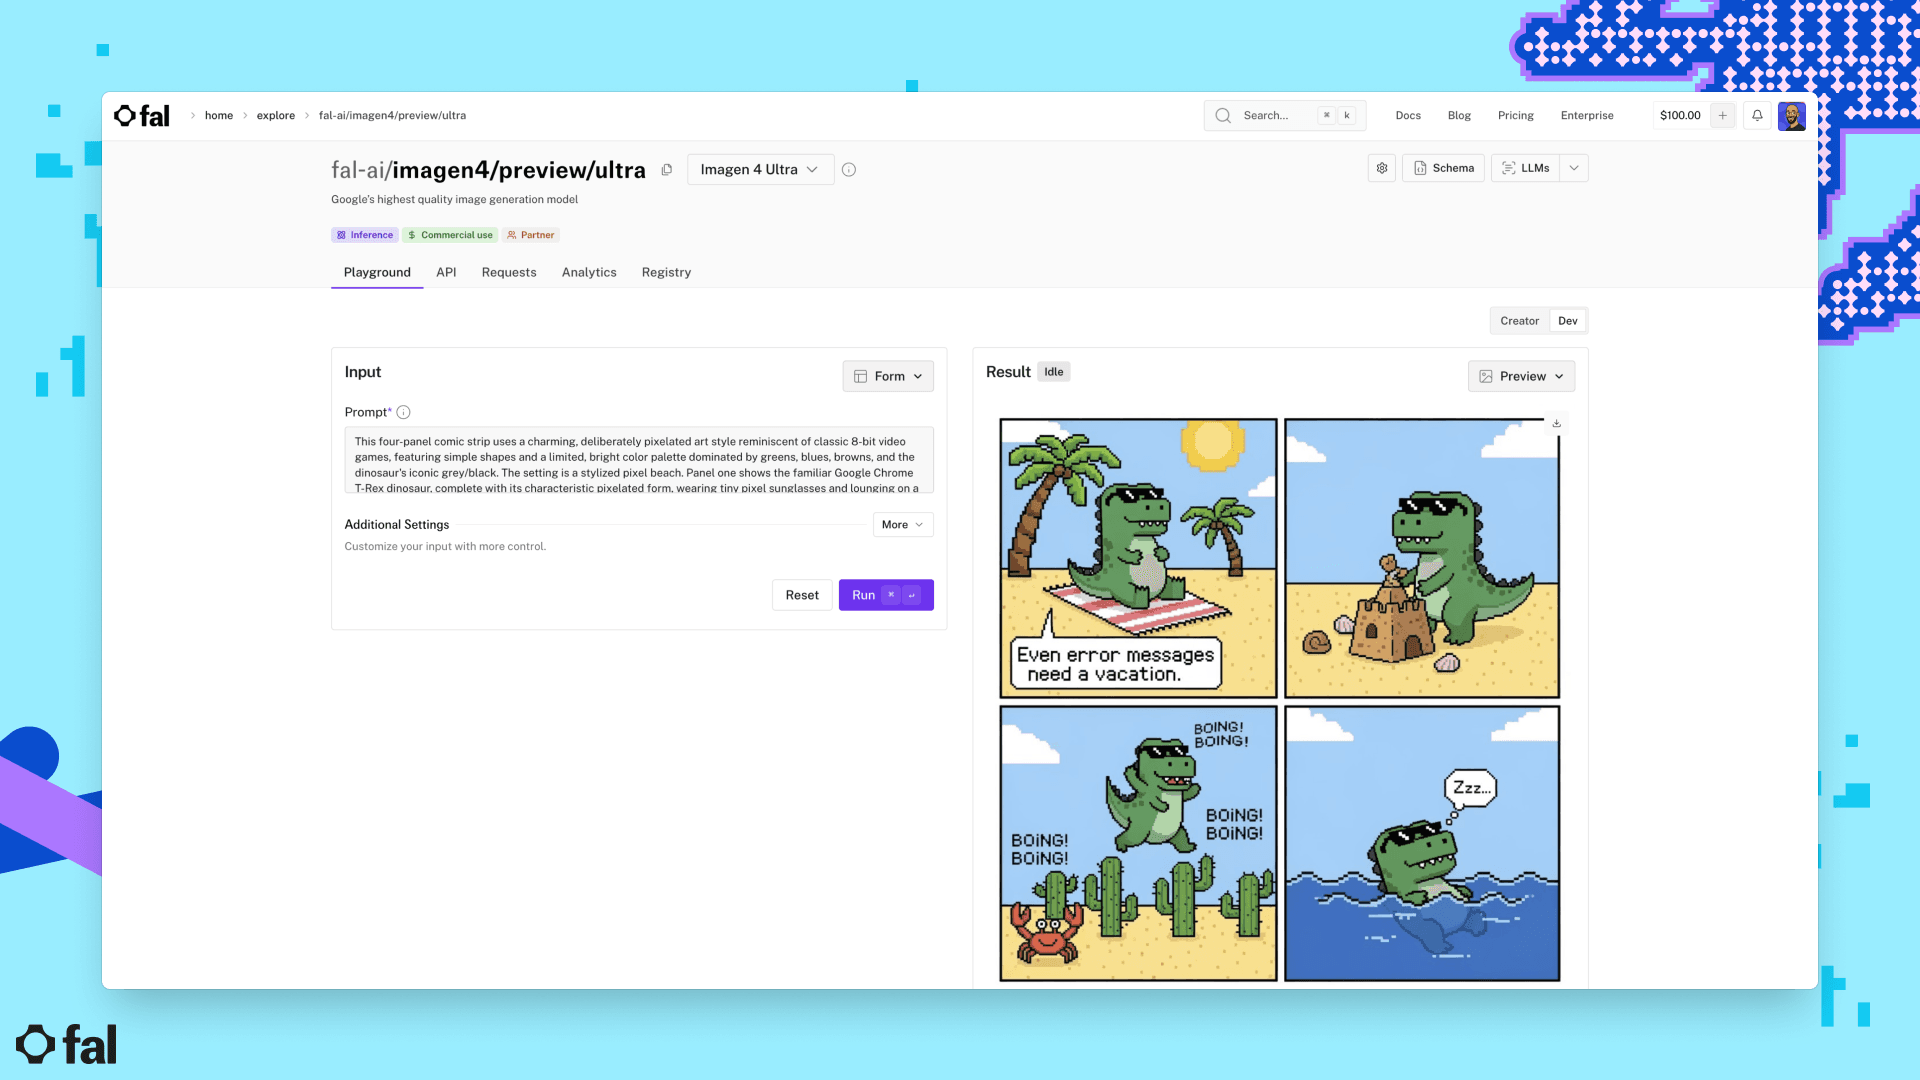Screen dimensions: 1920x1080
Task: Click the fal logo in header
Action: click(142, 116)
